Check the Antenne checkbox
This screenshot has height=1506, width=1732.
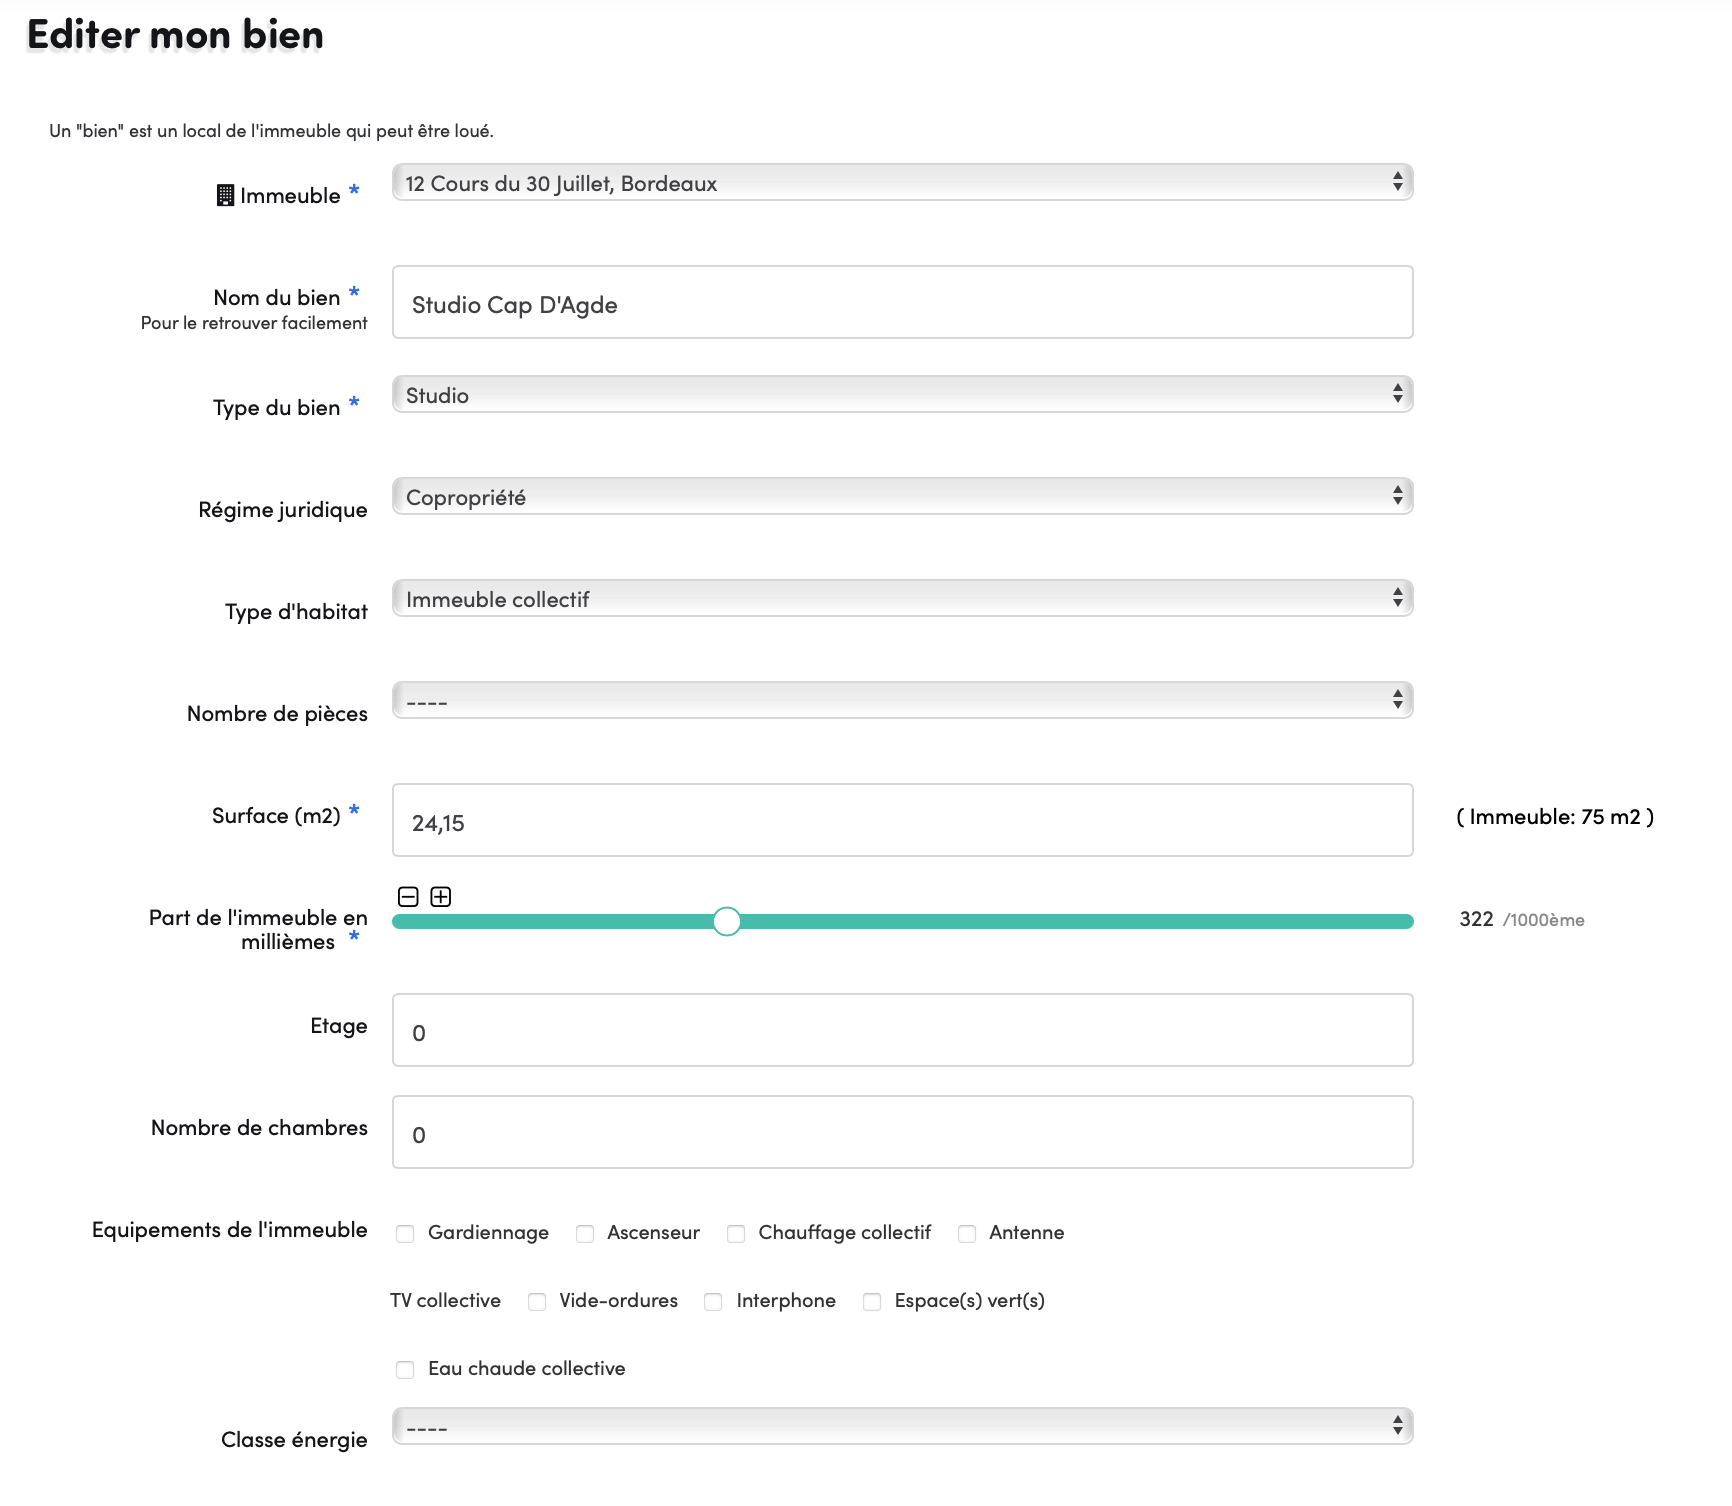pos(967,1234)
